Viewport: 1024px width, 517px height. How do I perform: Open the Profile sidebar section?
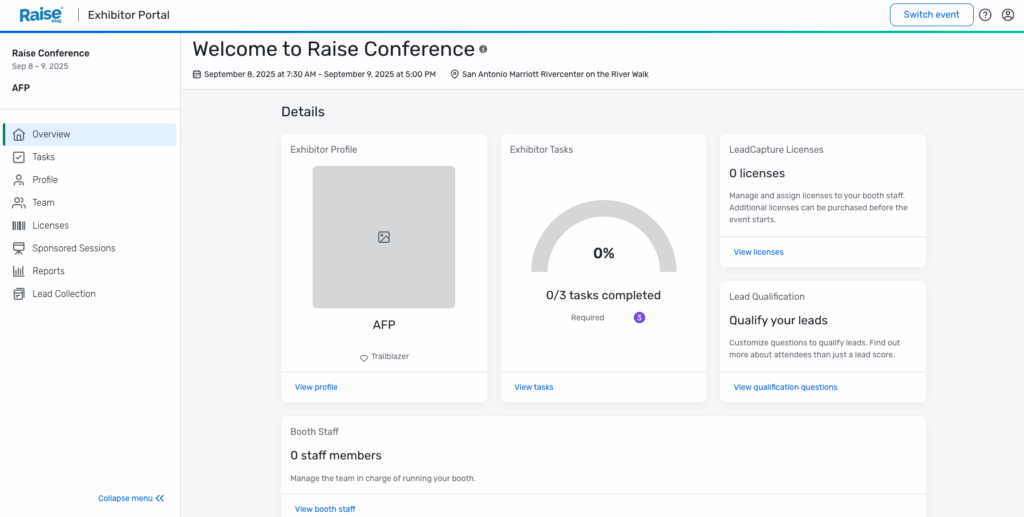click(x=89, y=180)
